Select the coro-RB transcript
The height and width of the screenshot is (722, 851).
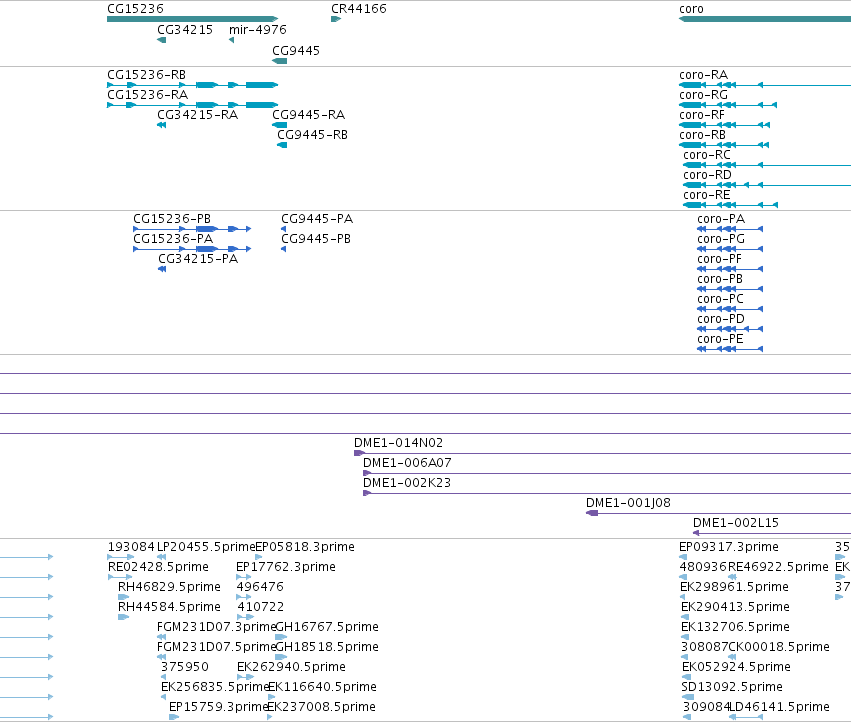pos(724,145)
